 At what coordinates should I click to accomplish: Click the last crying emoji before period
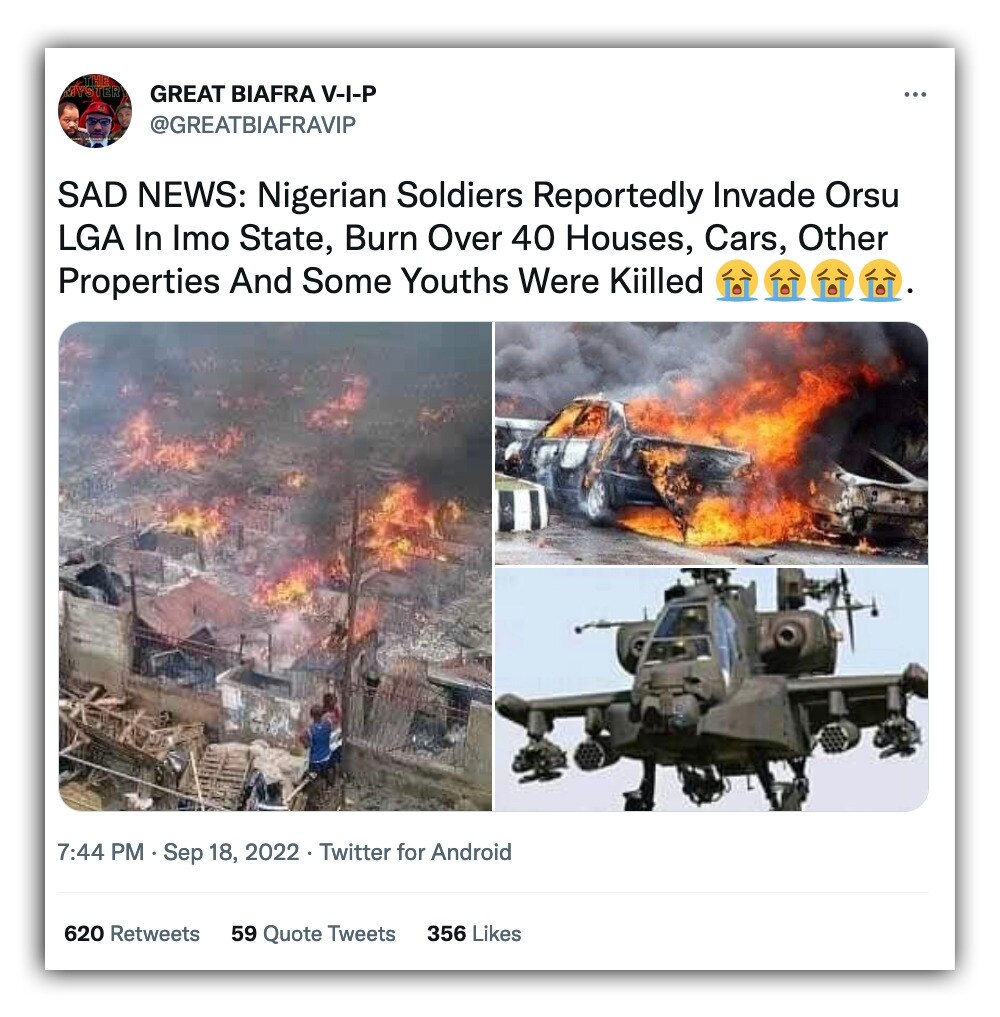[880, 281]
